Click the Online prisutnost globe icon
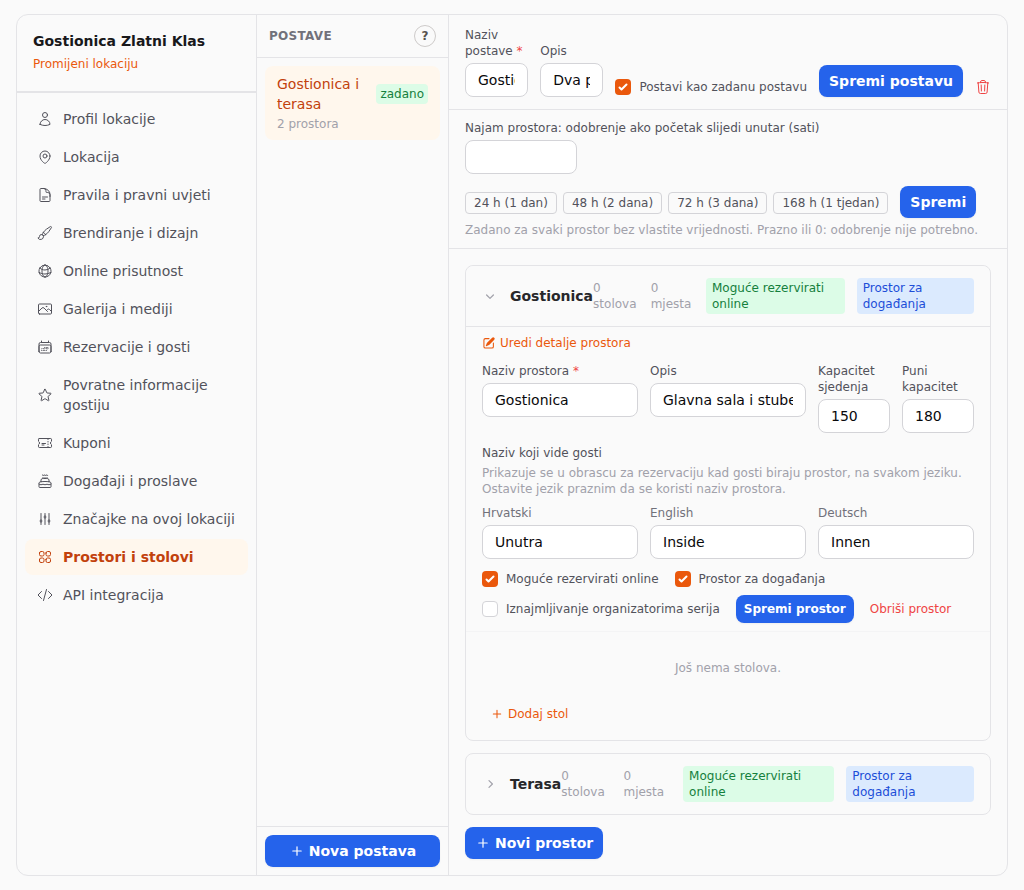This screenshot has height=890, width=1024. pyautogui.click(x=45, y=271)
